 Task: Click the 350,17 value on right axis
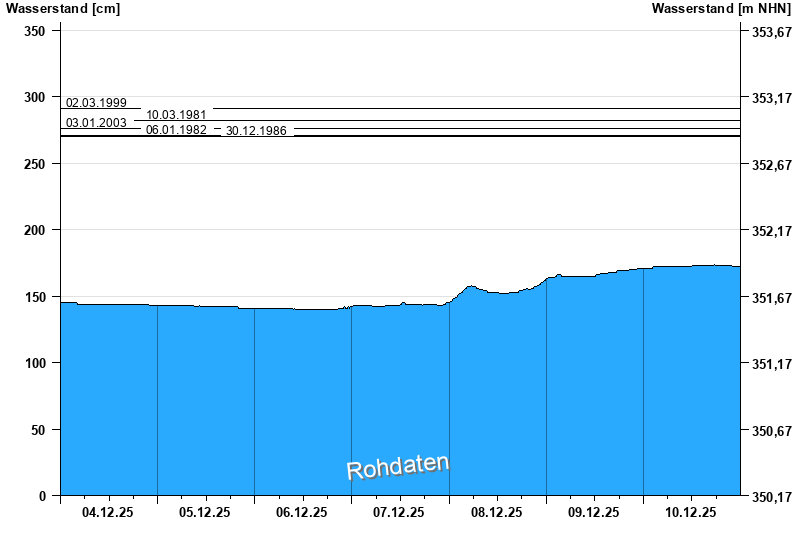coord(772,496)
